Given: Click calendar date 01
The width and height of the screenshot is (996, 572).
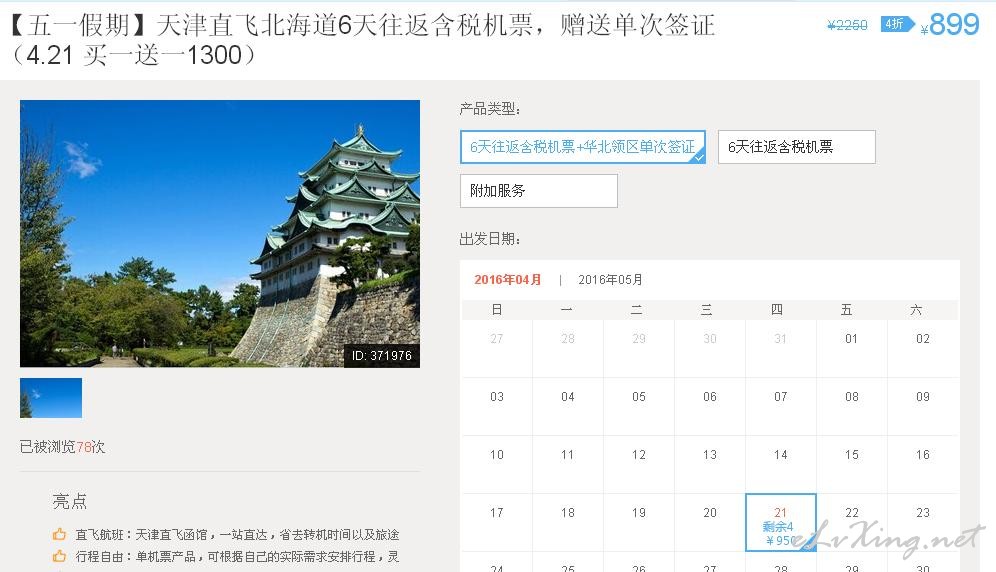Looking at the screenshot, I should point(851,339).
